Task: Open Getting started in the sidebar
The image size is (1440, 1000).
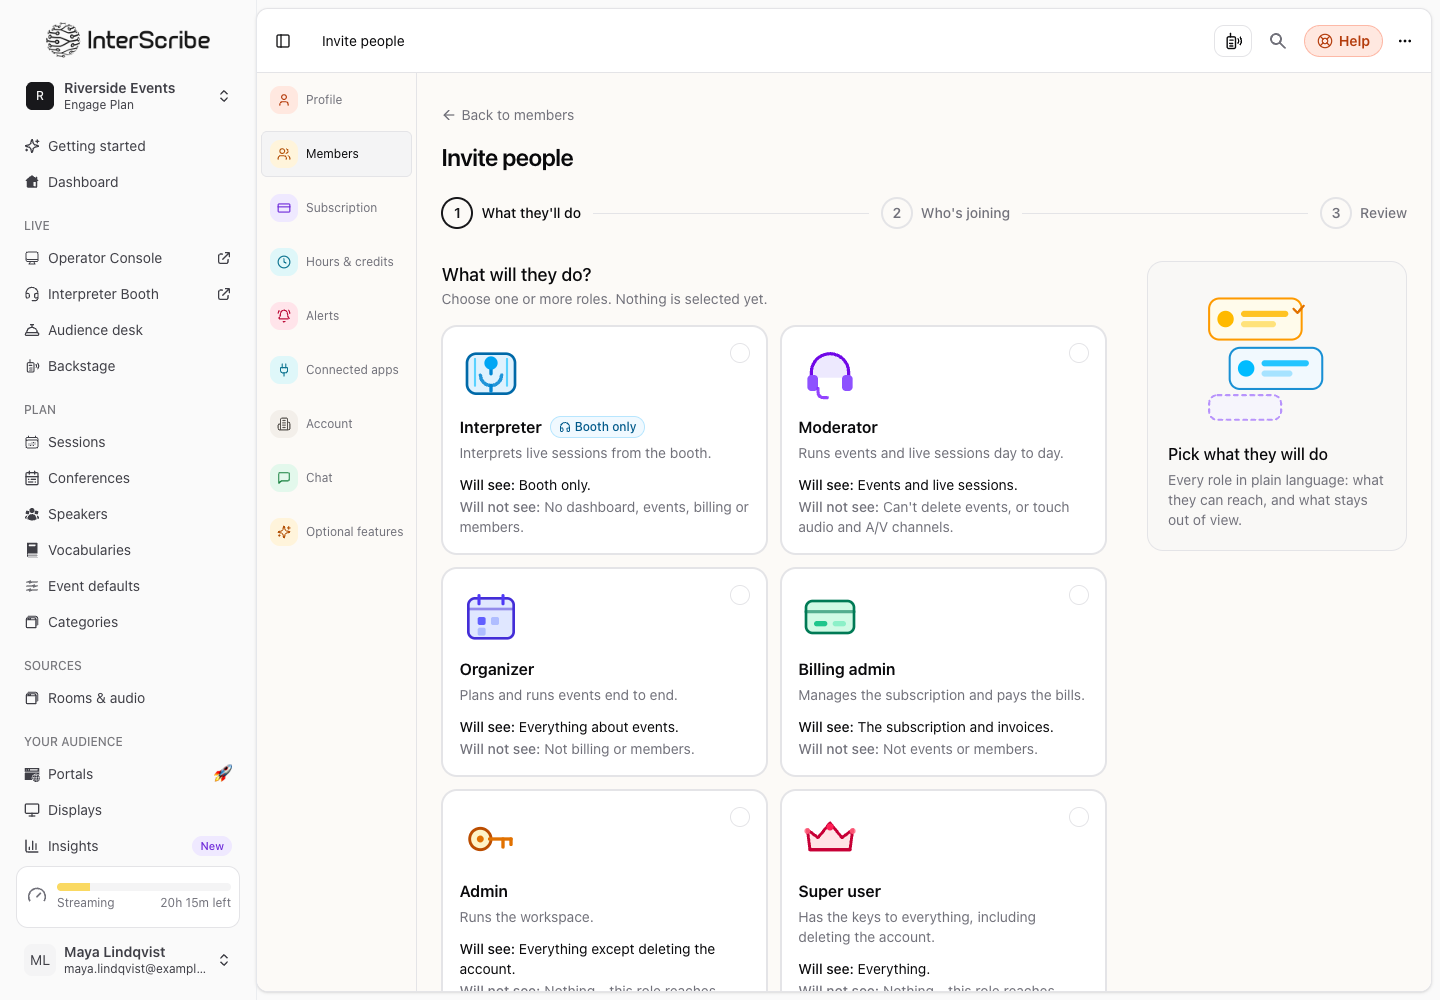Action: tap(128, 146)
